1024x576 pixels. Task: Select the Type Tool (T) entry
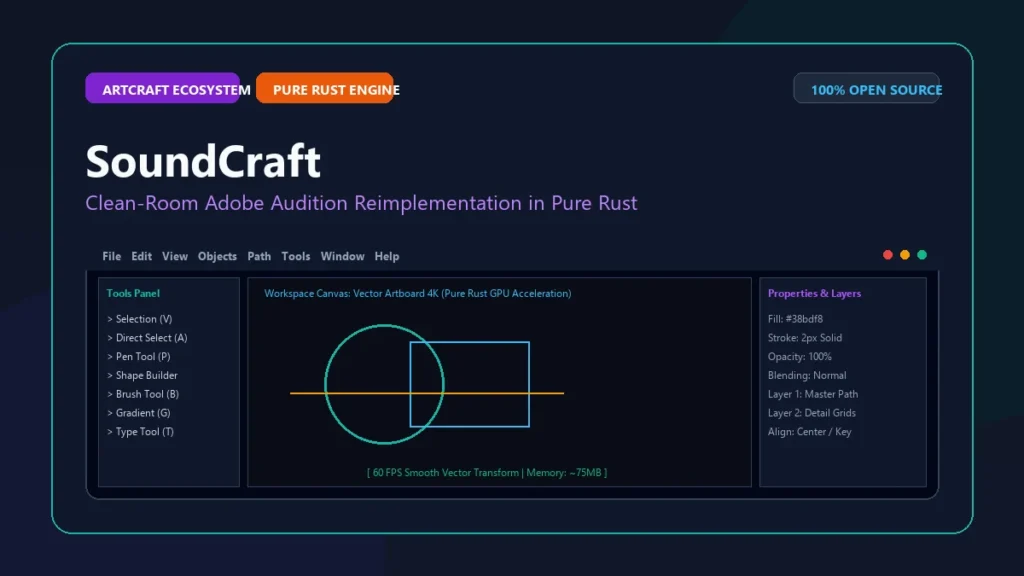pyautogui.click(x=140, y=432)
